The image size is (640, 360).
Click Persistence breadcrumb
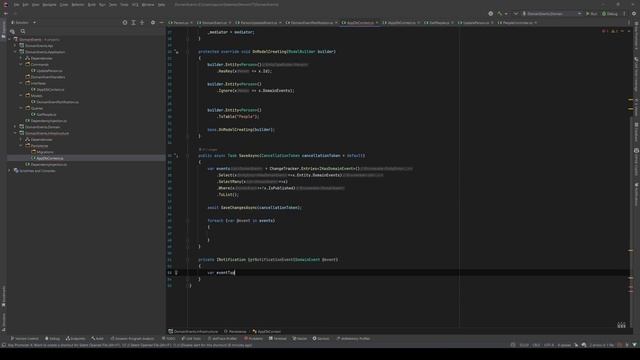[x=236, y=331]
